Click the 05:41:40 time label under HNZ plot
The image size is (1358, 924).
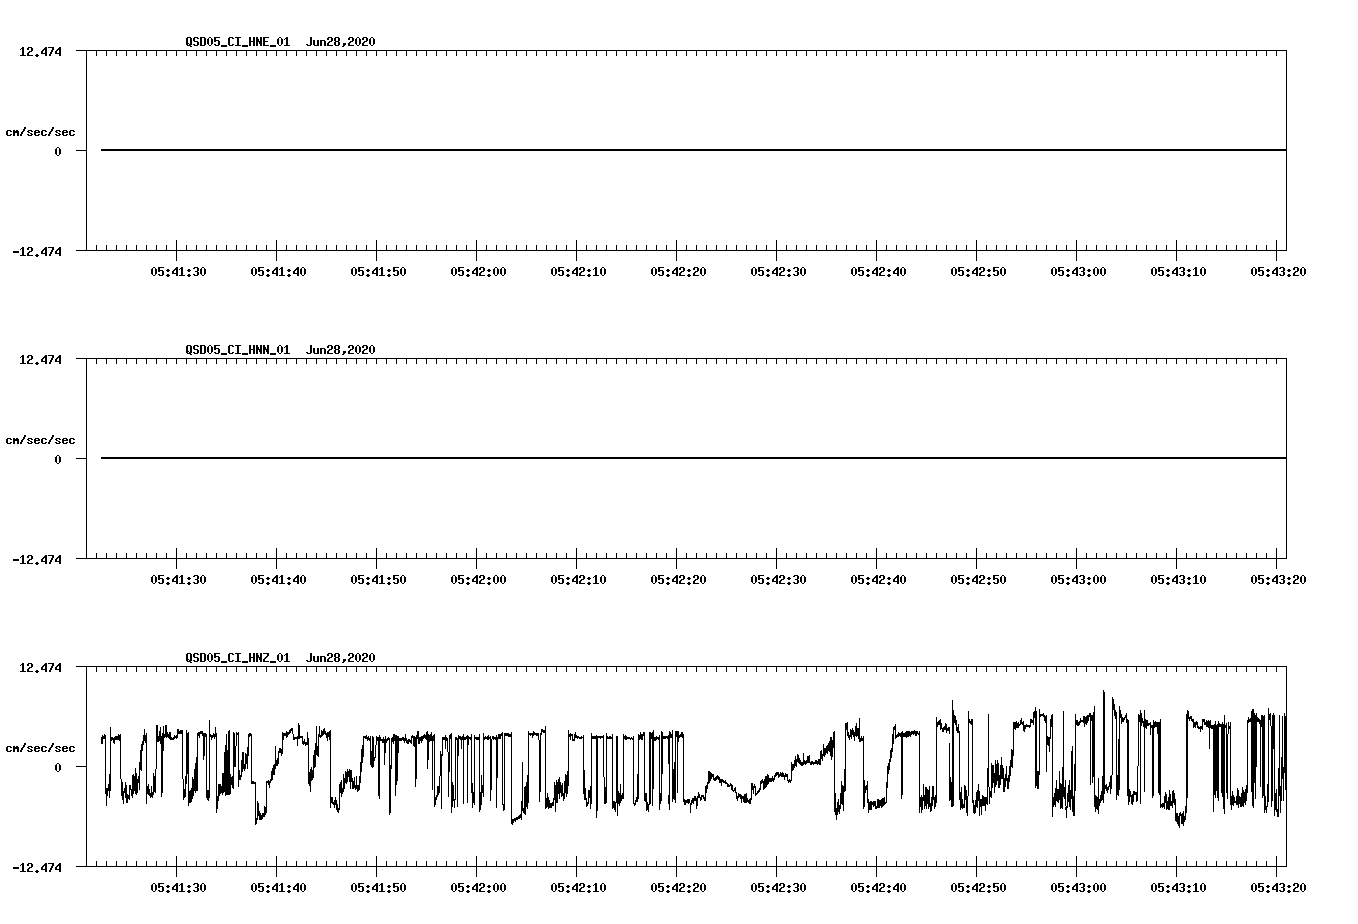click(x=278, y=887)
